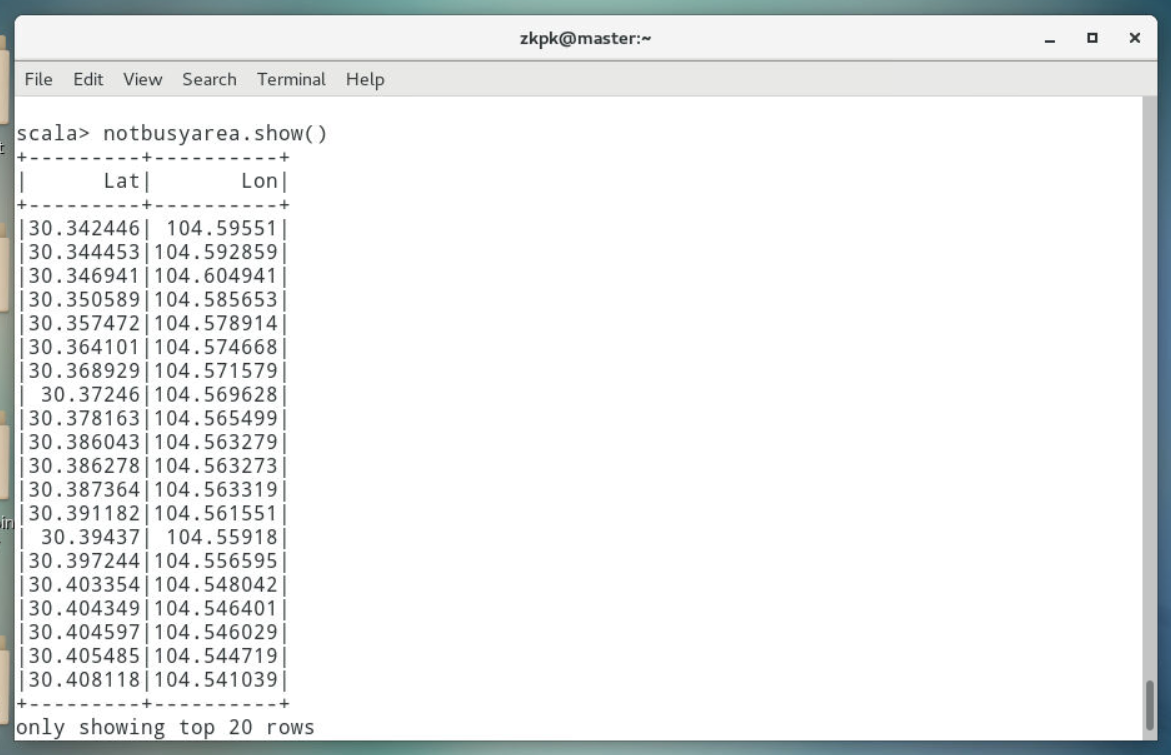Select longitude value 104.563279
The image size is (1171, 755).
[216, 442]
